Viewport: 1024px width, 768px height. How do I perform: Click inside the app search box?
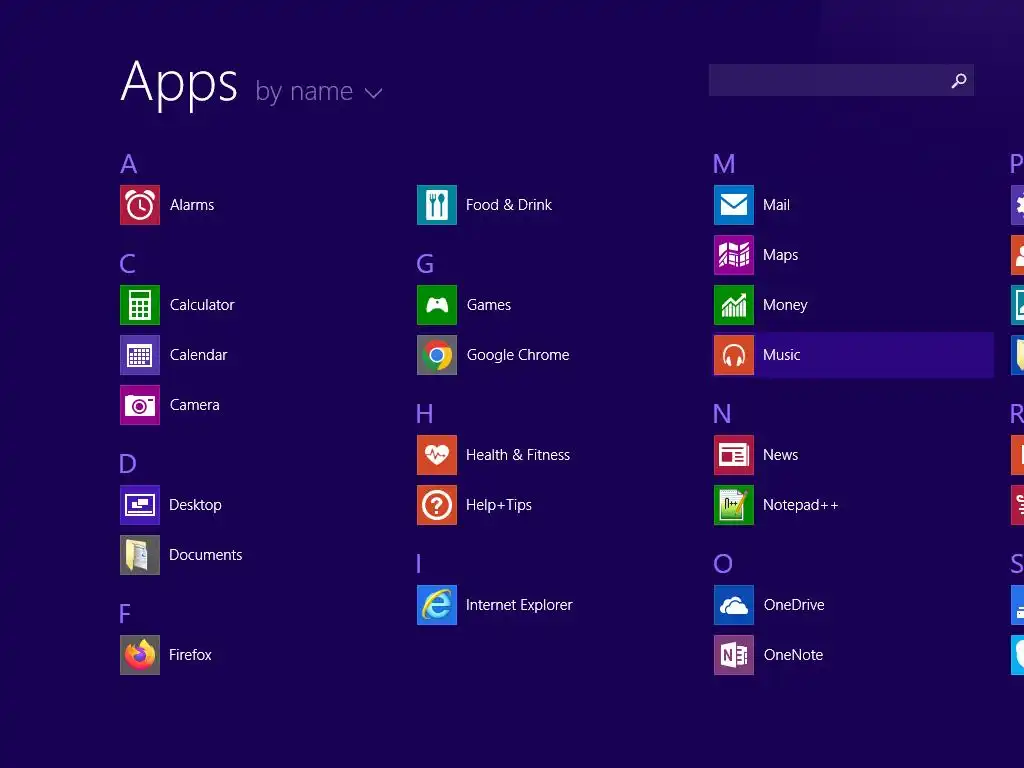(x=841, y=80)
